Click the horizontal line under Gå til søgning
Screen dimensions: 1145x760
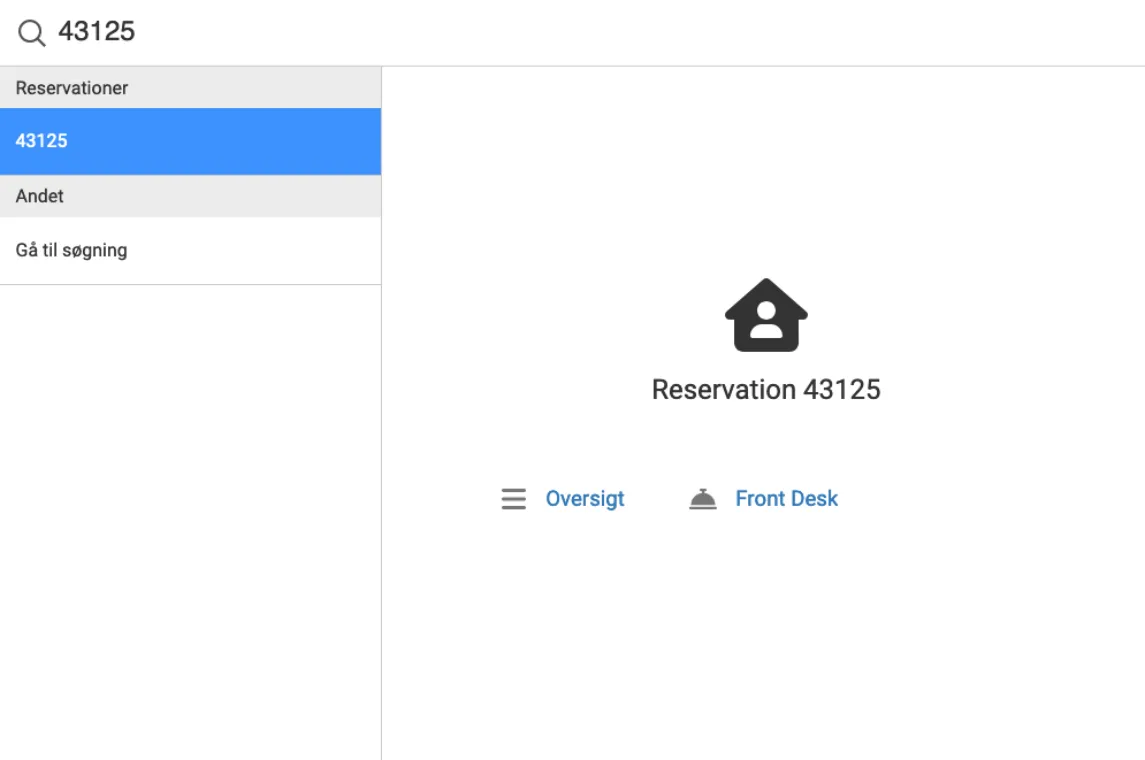click(x=190, y=284)
